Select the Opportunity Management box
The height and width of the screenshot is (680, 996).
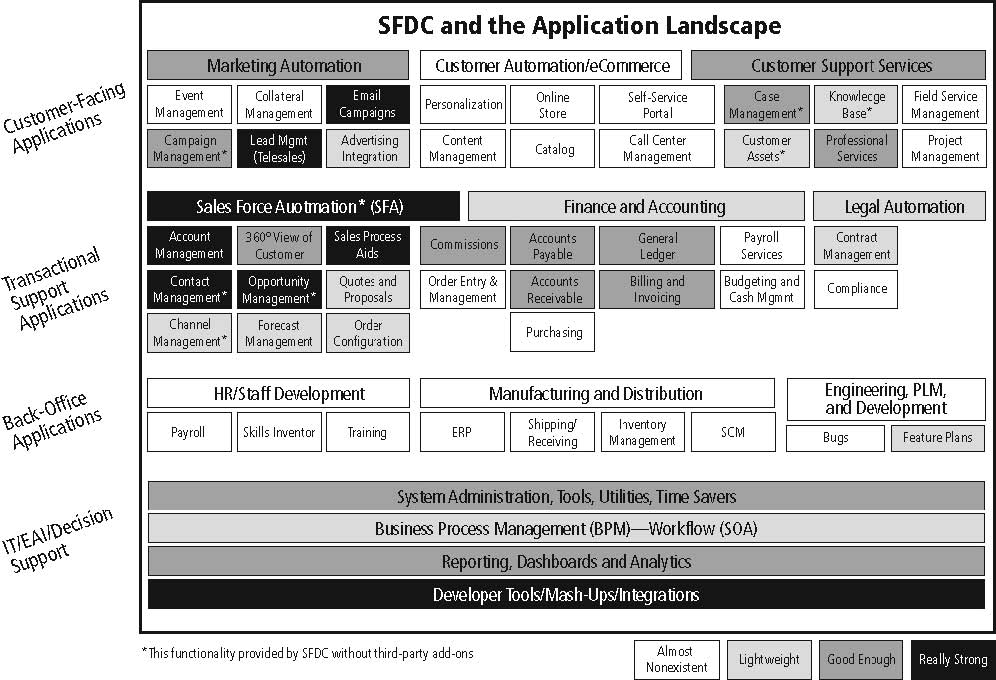[278, 289]
